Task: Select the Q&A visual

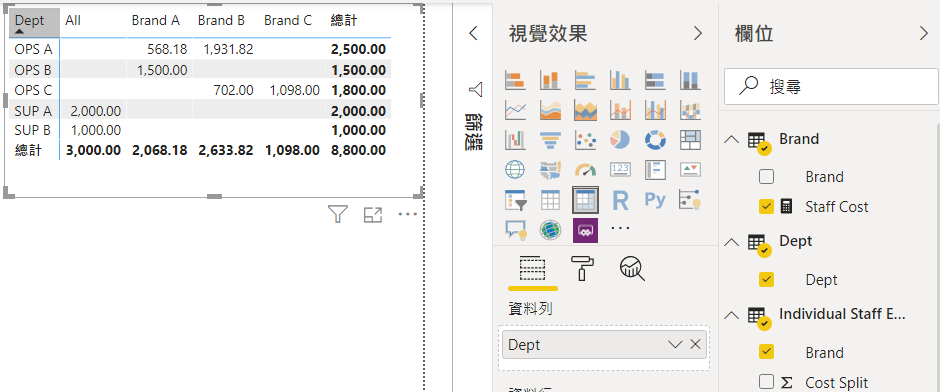Action: click(515, 230)
